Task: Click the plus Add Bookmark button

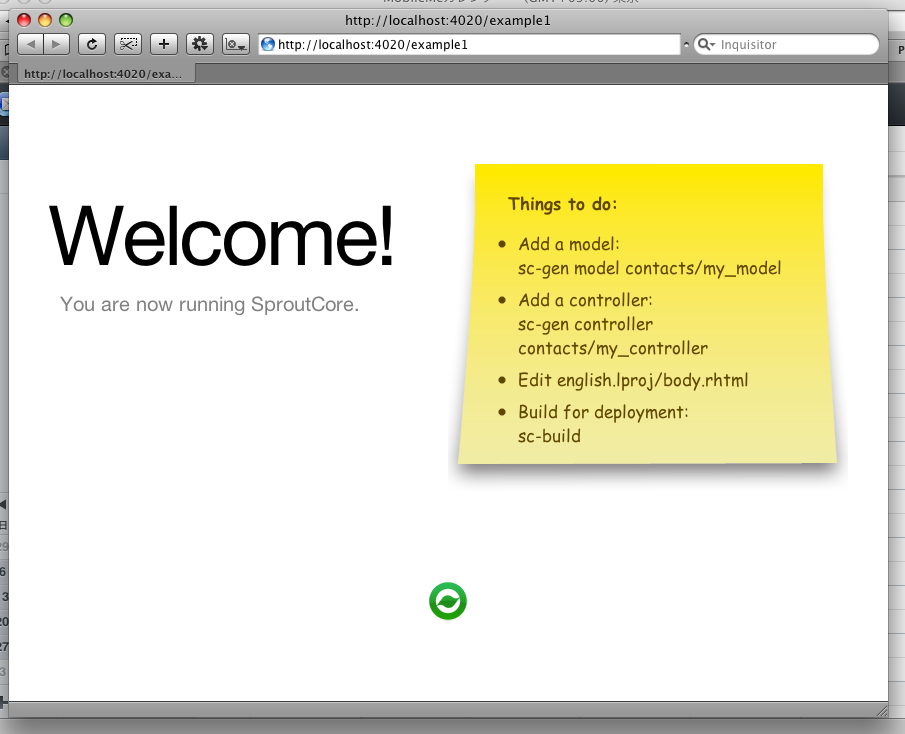Action: (164, 44)
